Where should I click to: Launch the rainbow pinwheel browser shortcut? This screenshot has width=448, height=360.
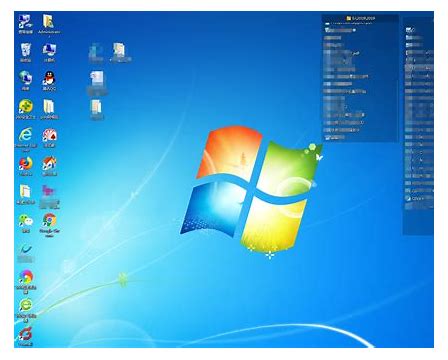pos(26,277)
